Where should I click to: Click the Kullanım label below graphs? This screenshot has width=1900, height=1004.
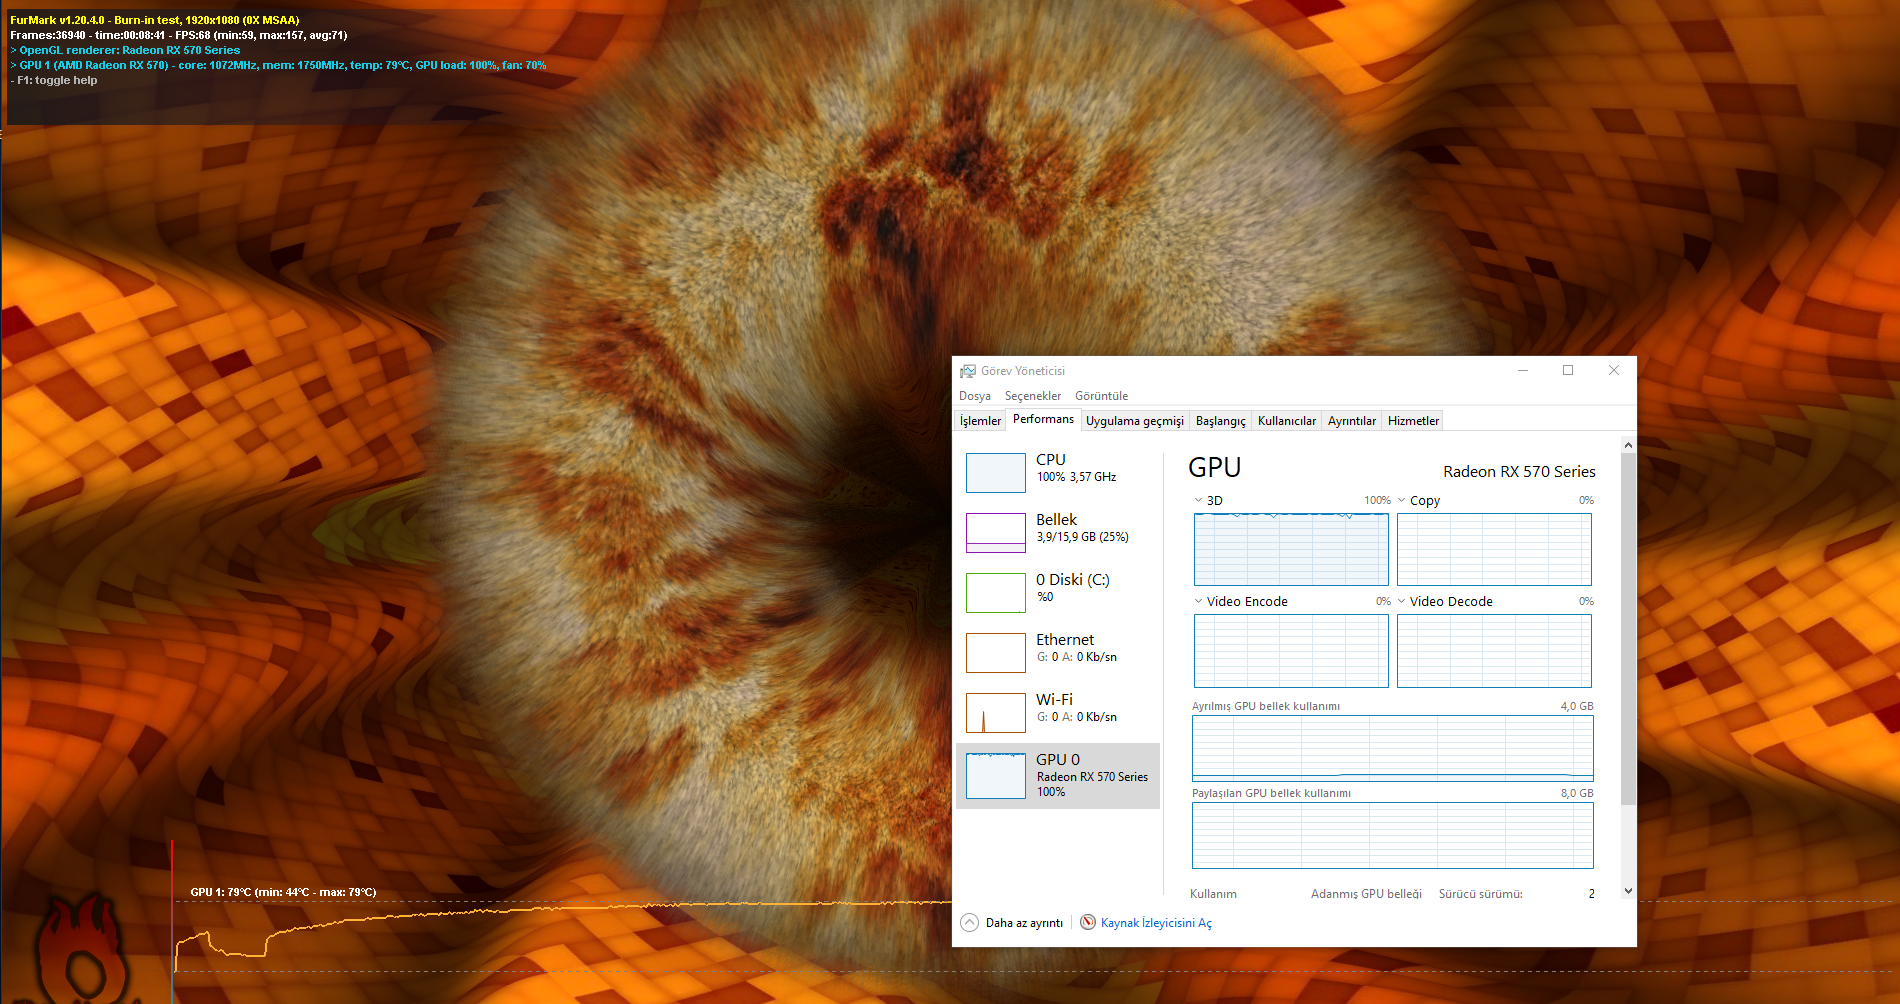point(1213,894)
